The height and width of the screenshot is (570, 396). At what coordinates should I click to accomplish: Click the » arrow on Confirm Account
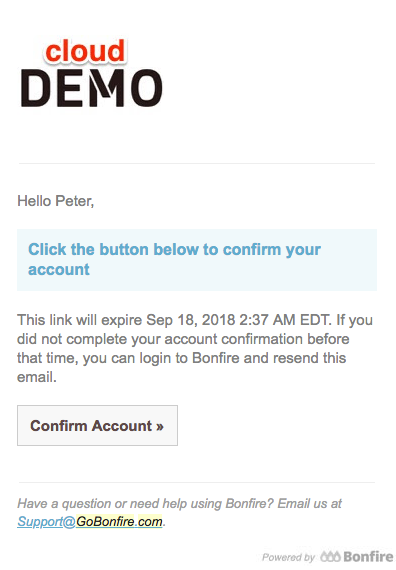tap(160, 426)
